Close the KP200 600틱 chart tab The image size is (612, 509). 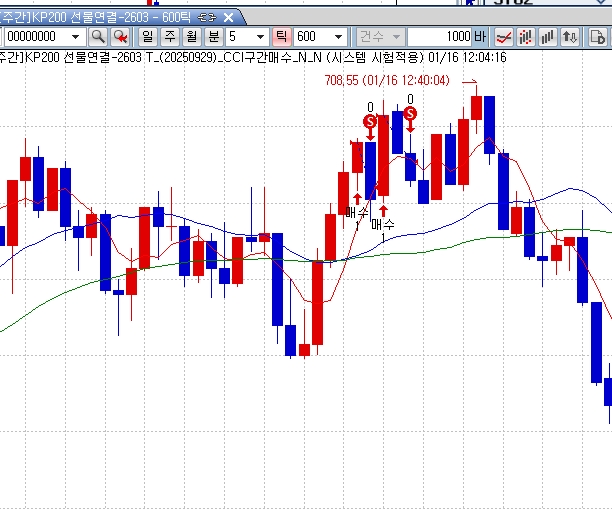229,17
